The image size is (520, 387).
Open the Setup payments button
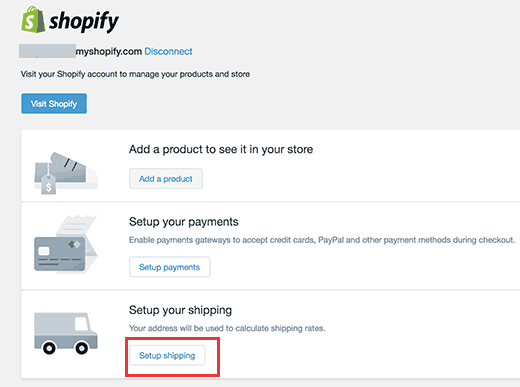tap(170, 267)
